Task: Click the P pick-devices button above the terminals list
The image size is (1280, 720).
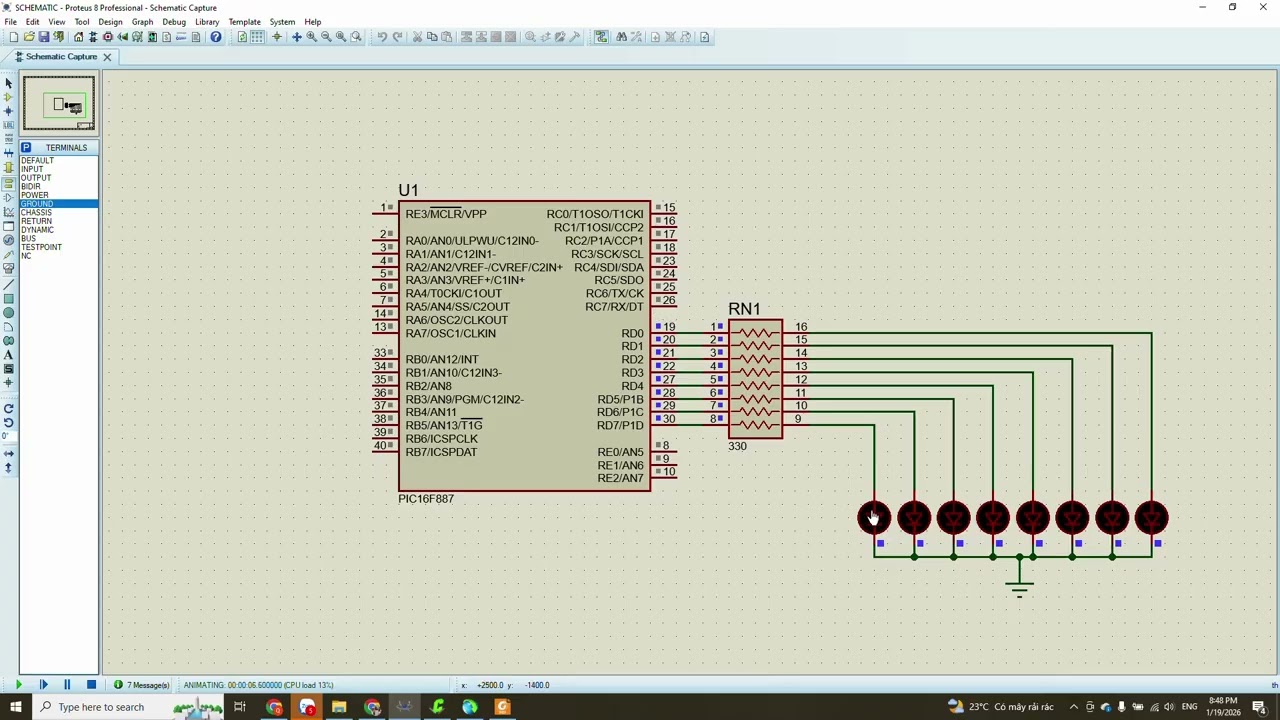Action: pos(26,147)
